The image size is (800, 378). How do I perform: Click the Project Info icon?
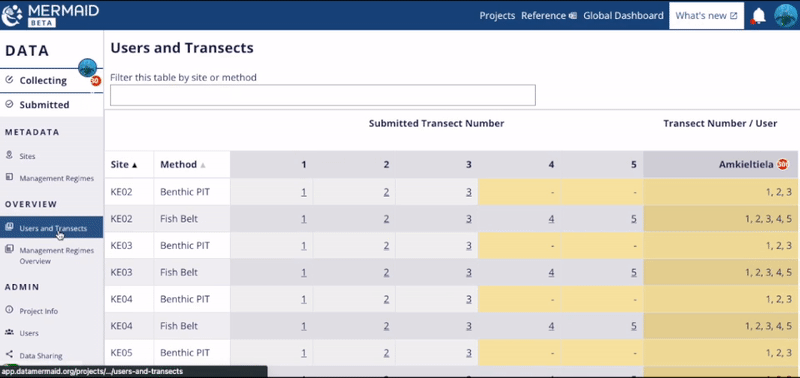(x=9, y=310)
